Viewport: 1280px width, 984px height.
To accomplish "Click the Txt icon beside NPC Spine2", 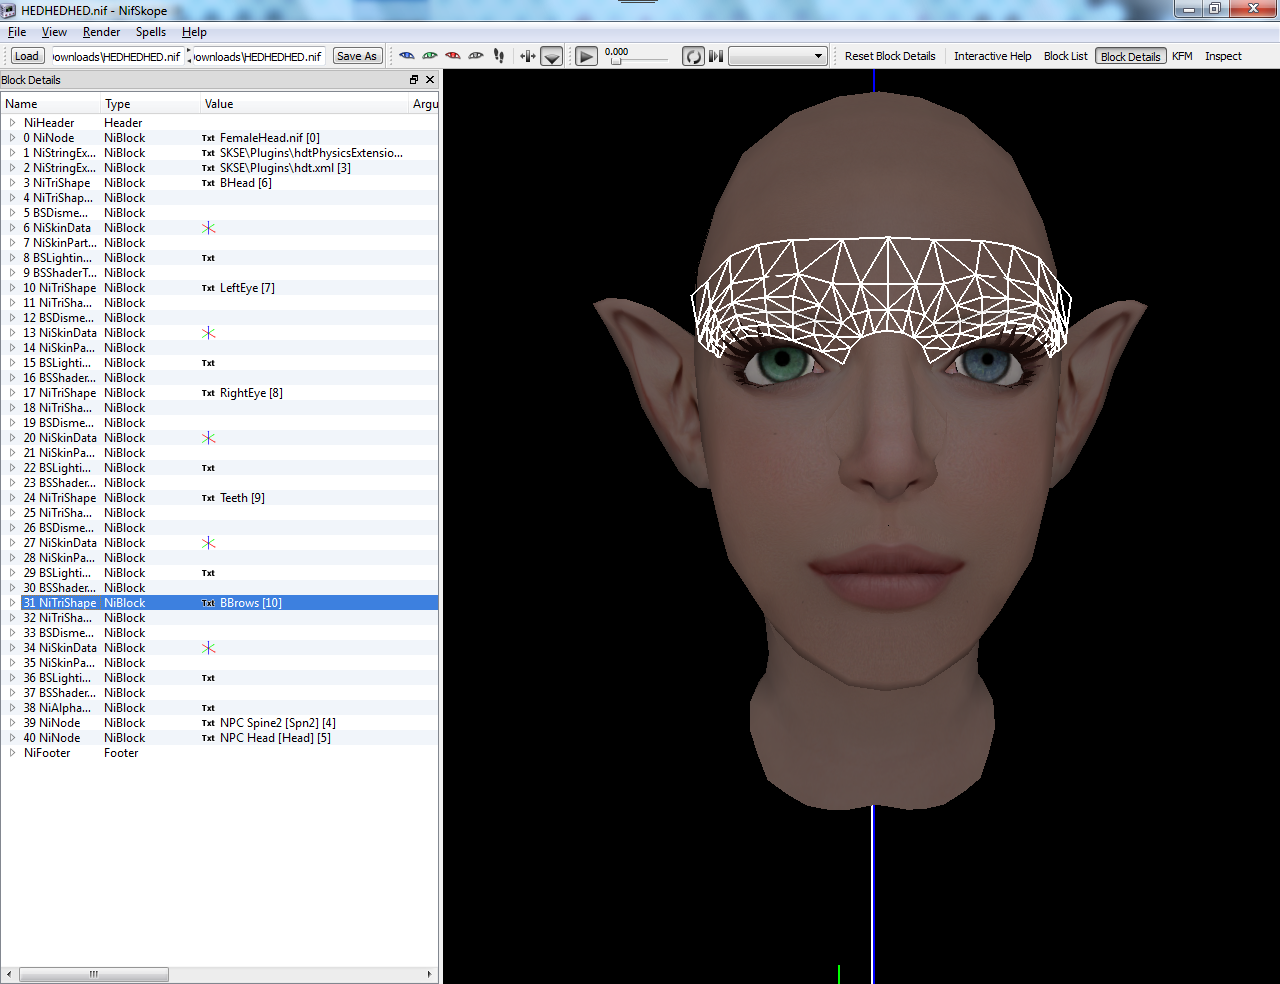I will pyautogui.click(x=208, y=723).
